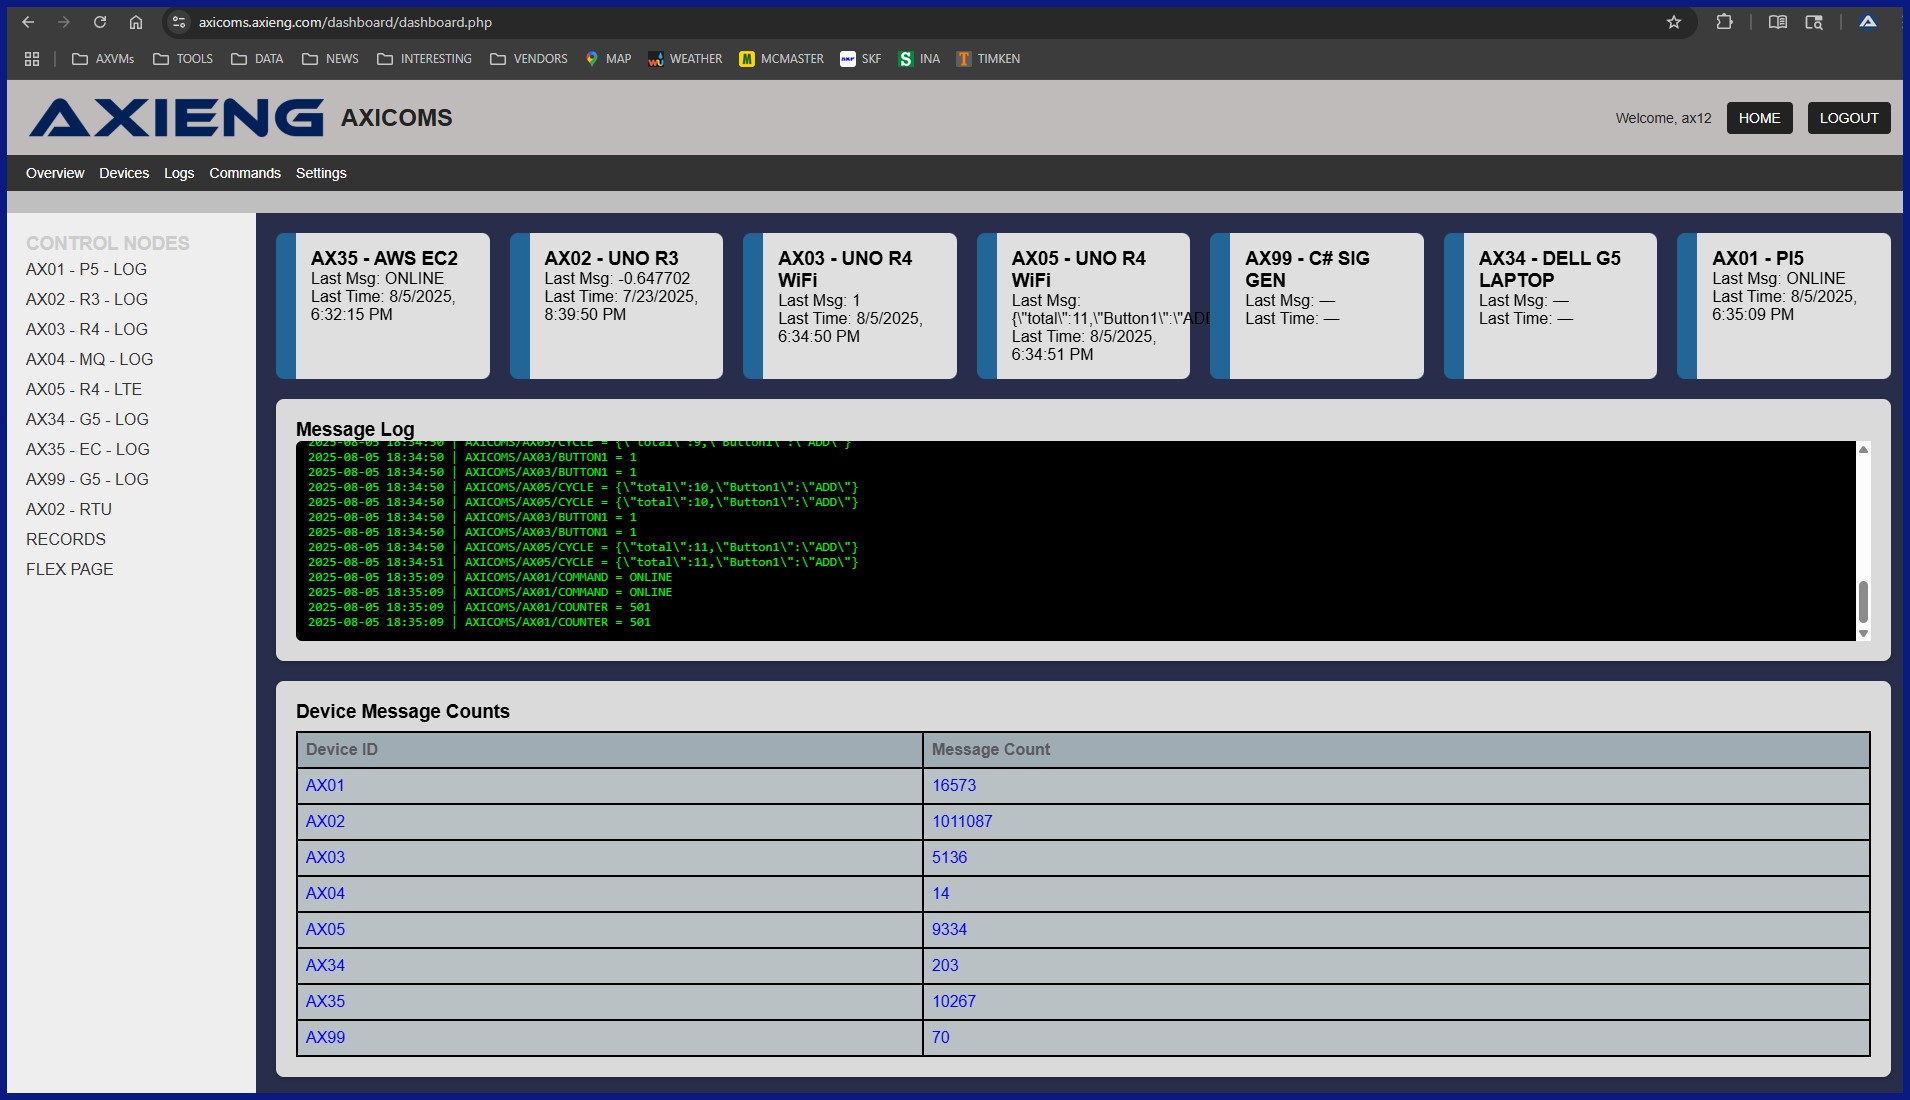Switch to the Devices menu item

coord(124,172)
